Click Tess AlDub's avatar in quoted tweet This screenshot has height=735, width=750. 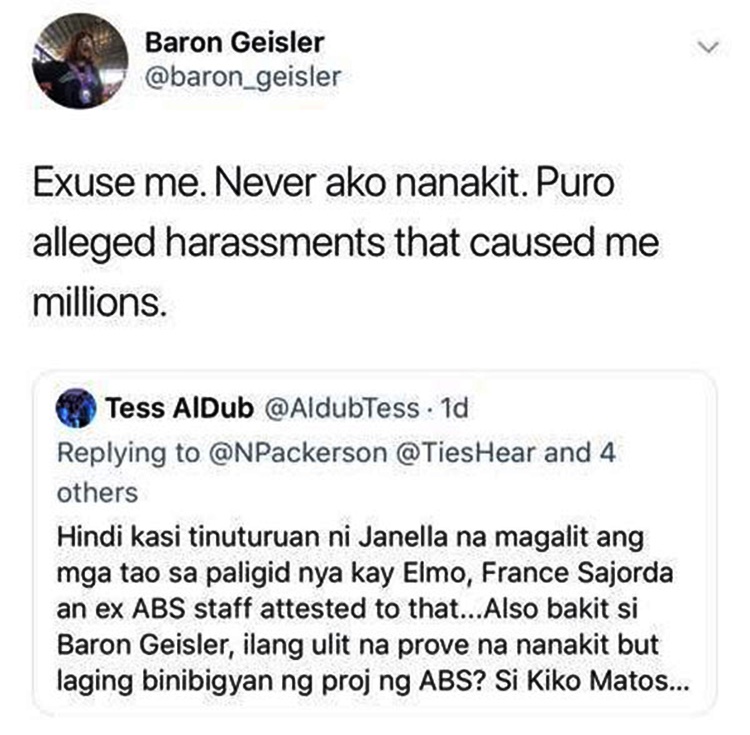76,408
